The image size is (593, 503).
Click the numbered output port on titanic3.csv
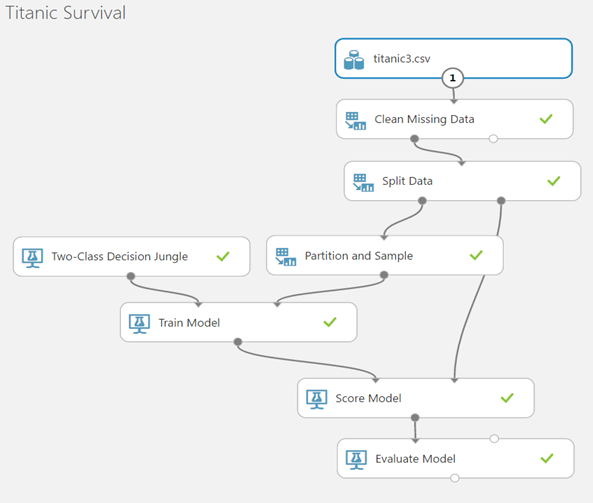(x=453, y=78)
